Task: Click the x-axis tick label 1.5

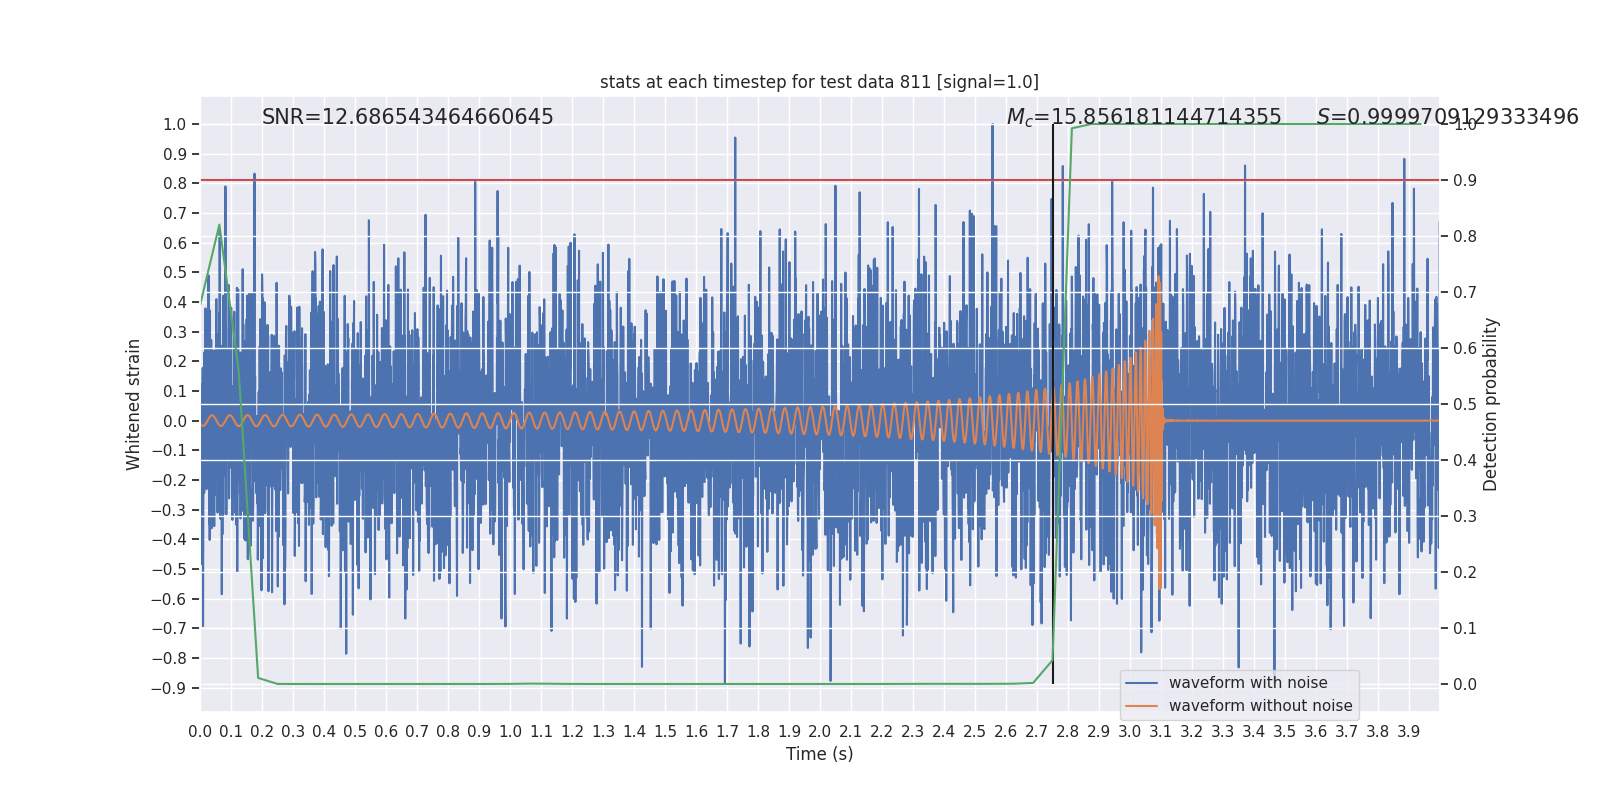Action: pyautogui.click(x=665, y=732)
